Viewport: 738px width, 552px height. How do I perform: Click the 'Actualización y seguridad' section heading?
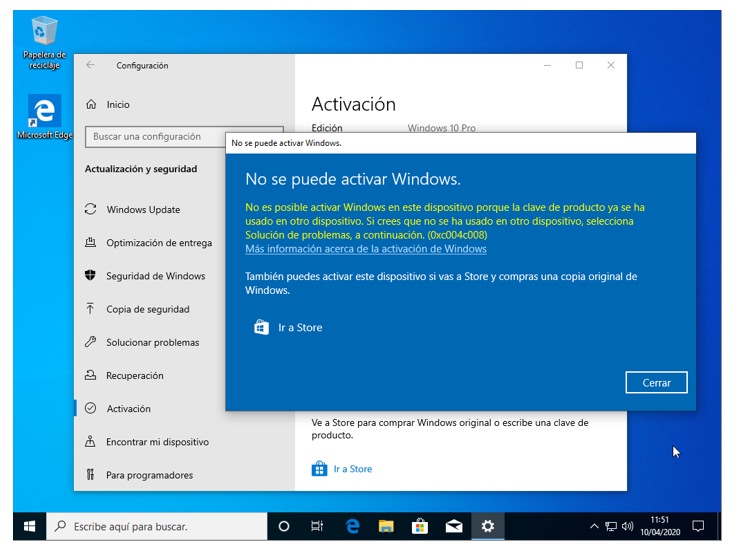point(141,169)
